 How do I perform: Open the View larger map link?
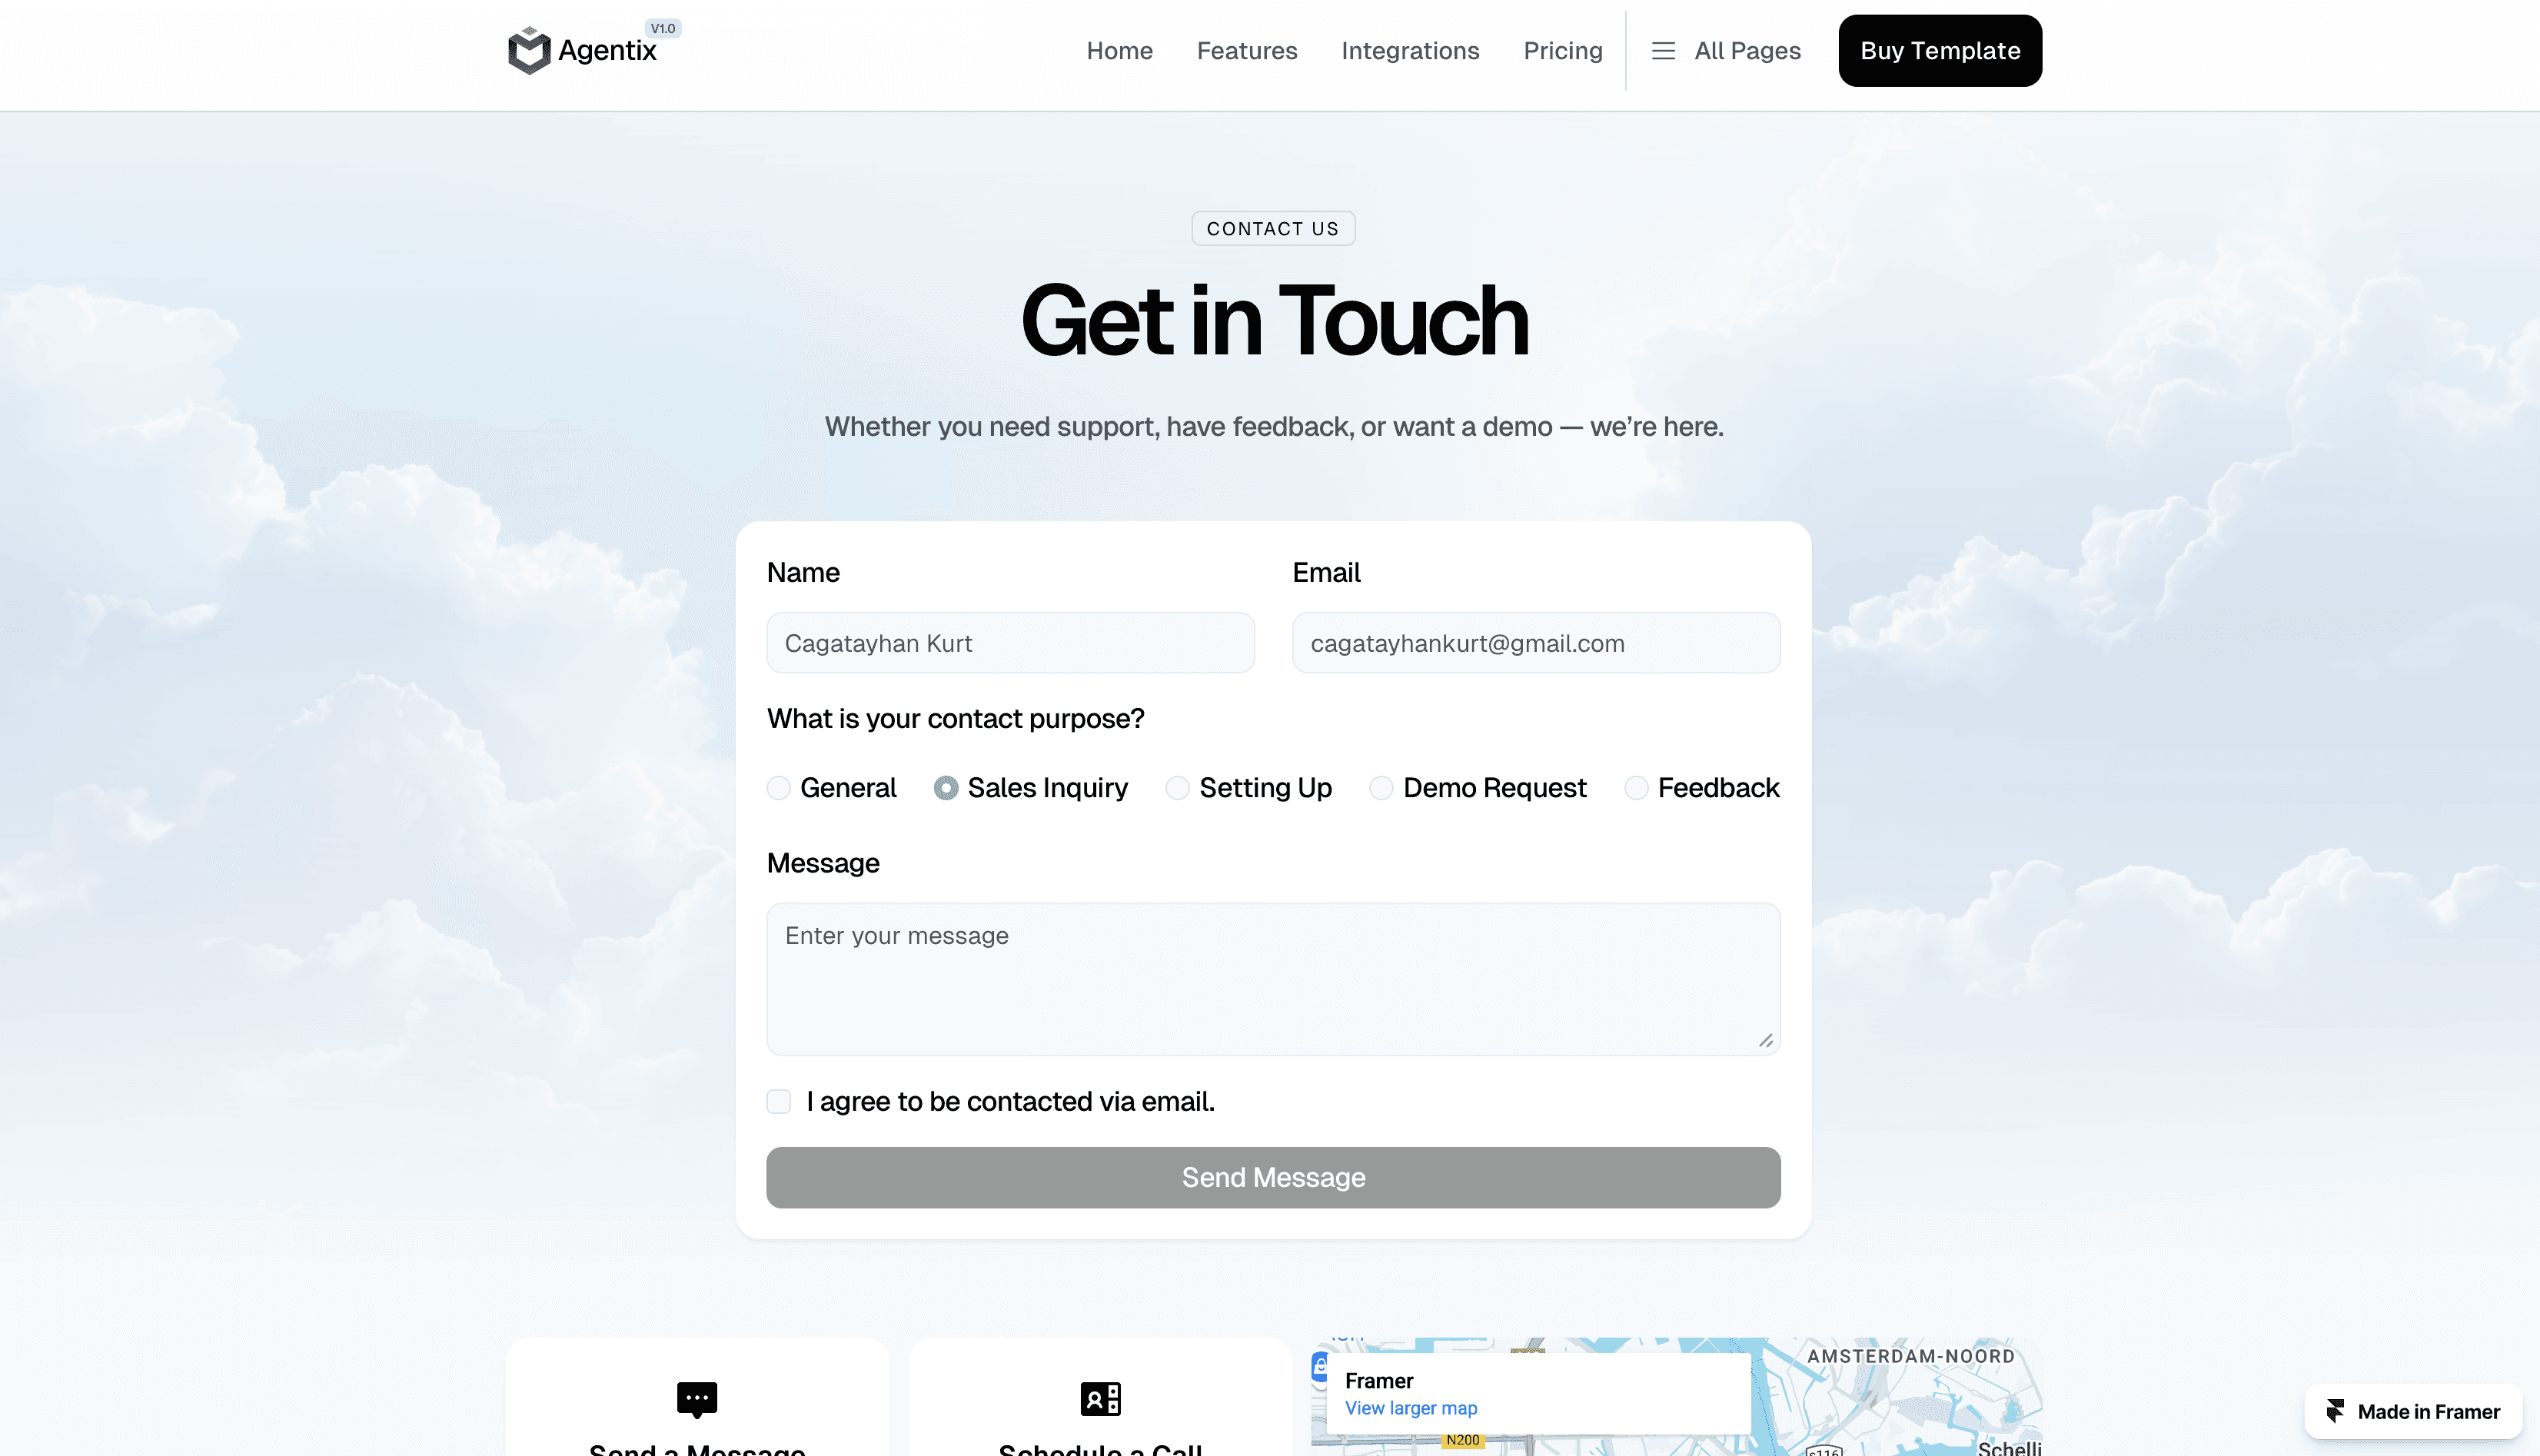[1410, 1408]
